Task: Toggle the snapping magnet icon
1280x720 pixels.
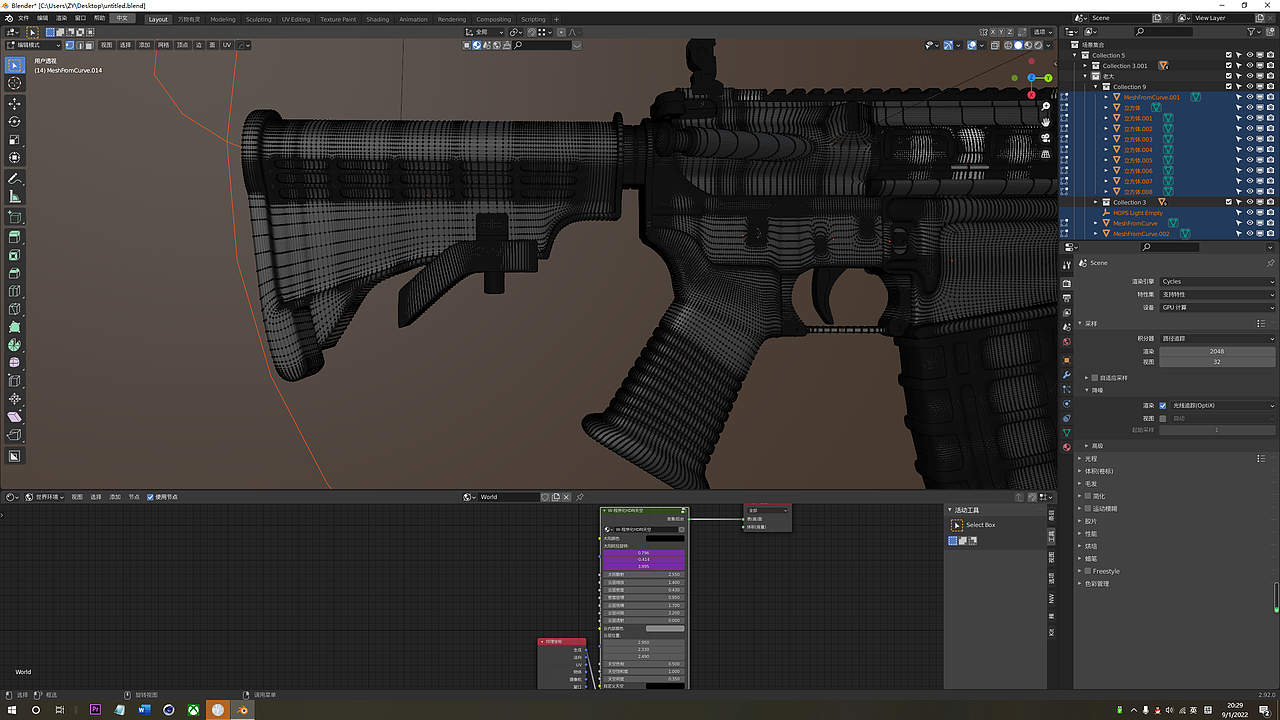Action: tap(532, 32)
